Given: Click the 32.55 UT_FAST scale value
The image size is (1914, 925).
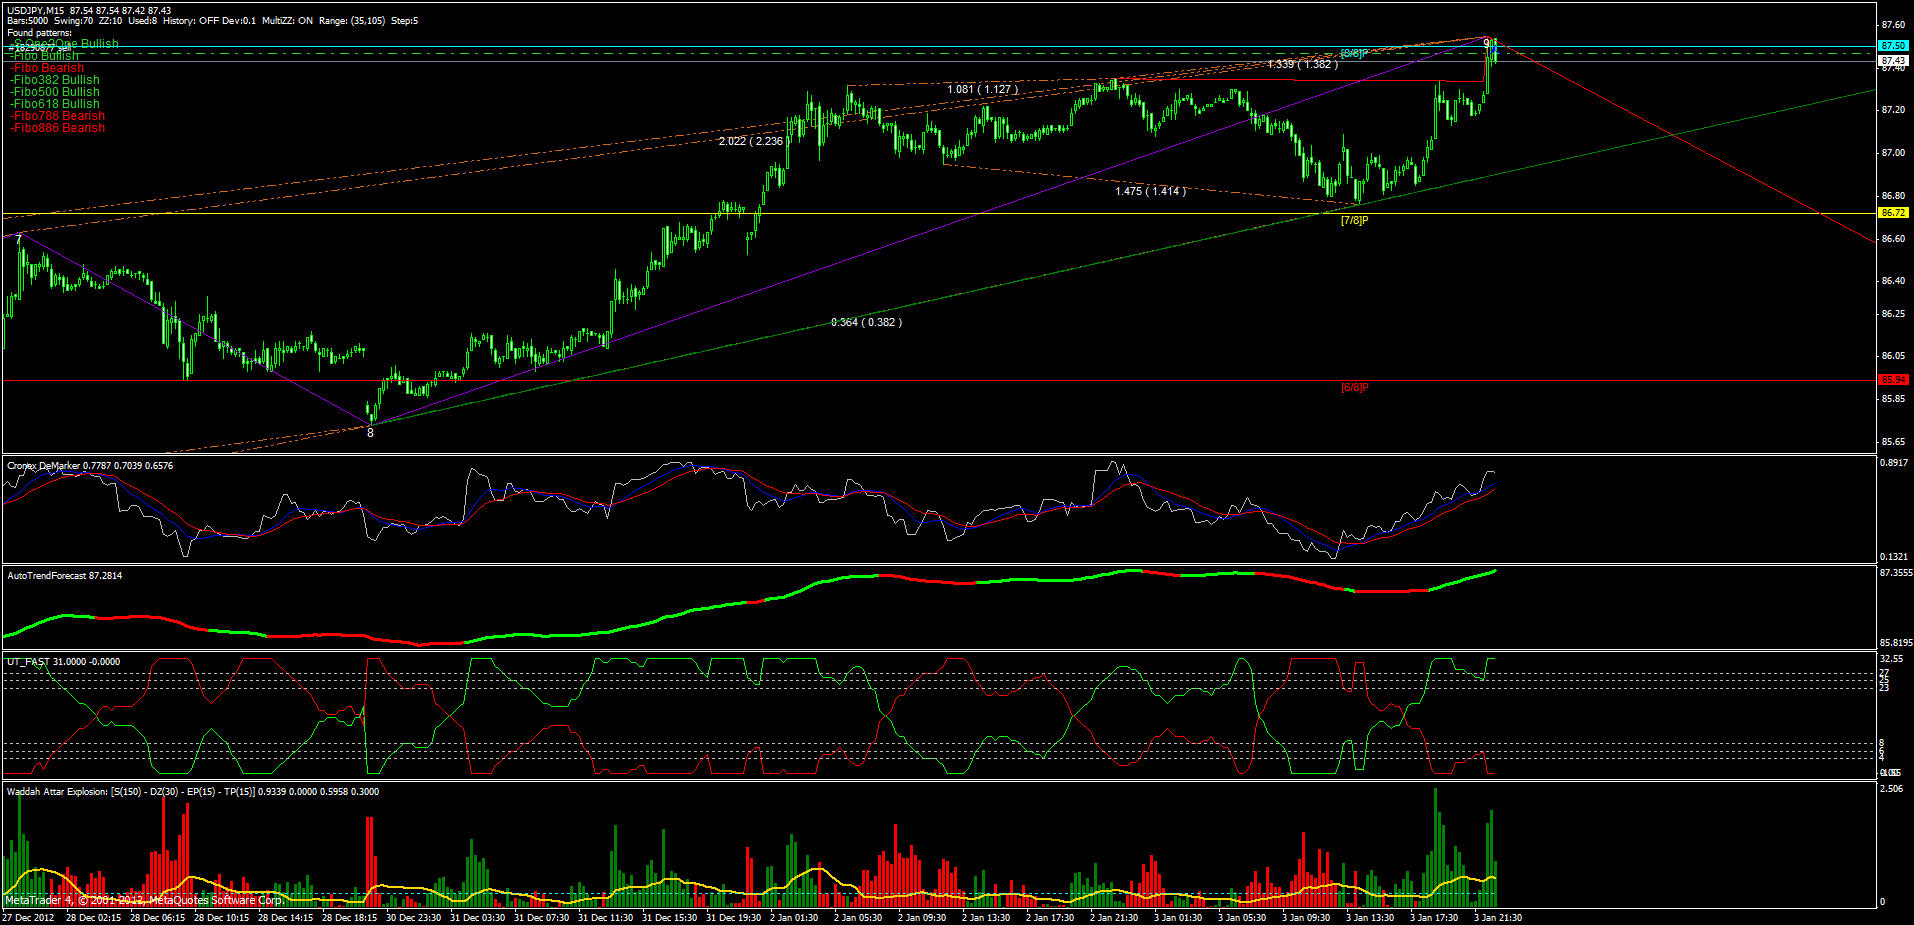Looking at the screenshot, I should pyautogui.click(x=1892, y=659).
